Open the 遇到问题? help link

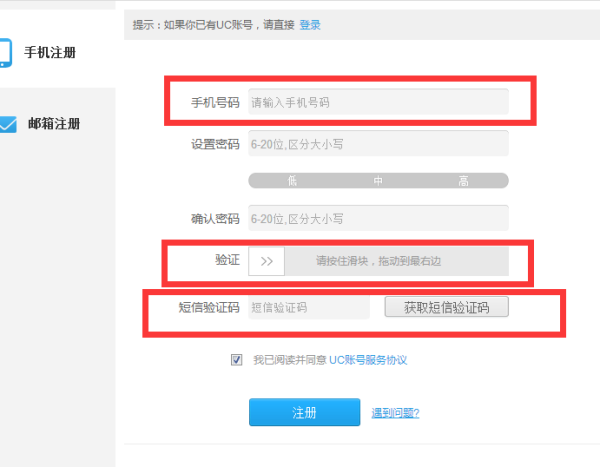(x=395, y=413)
